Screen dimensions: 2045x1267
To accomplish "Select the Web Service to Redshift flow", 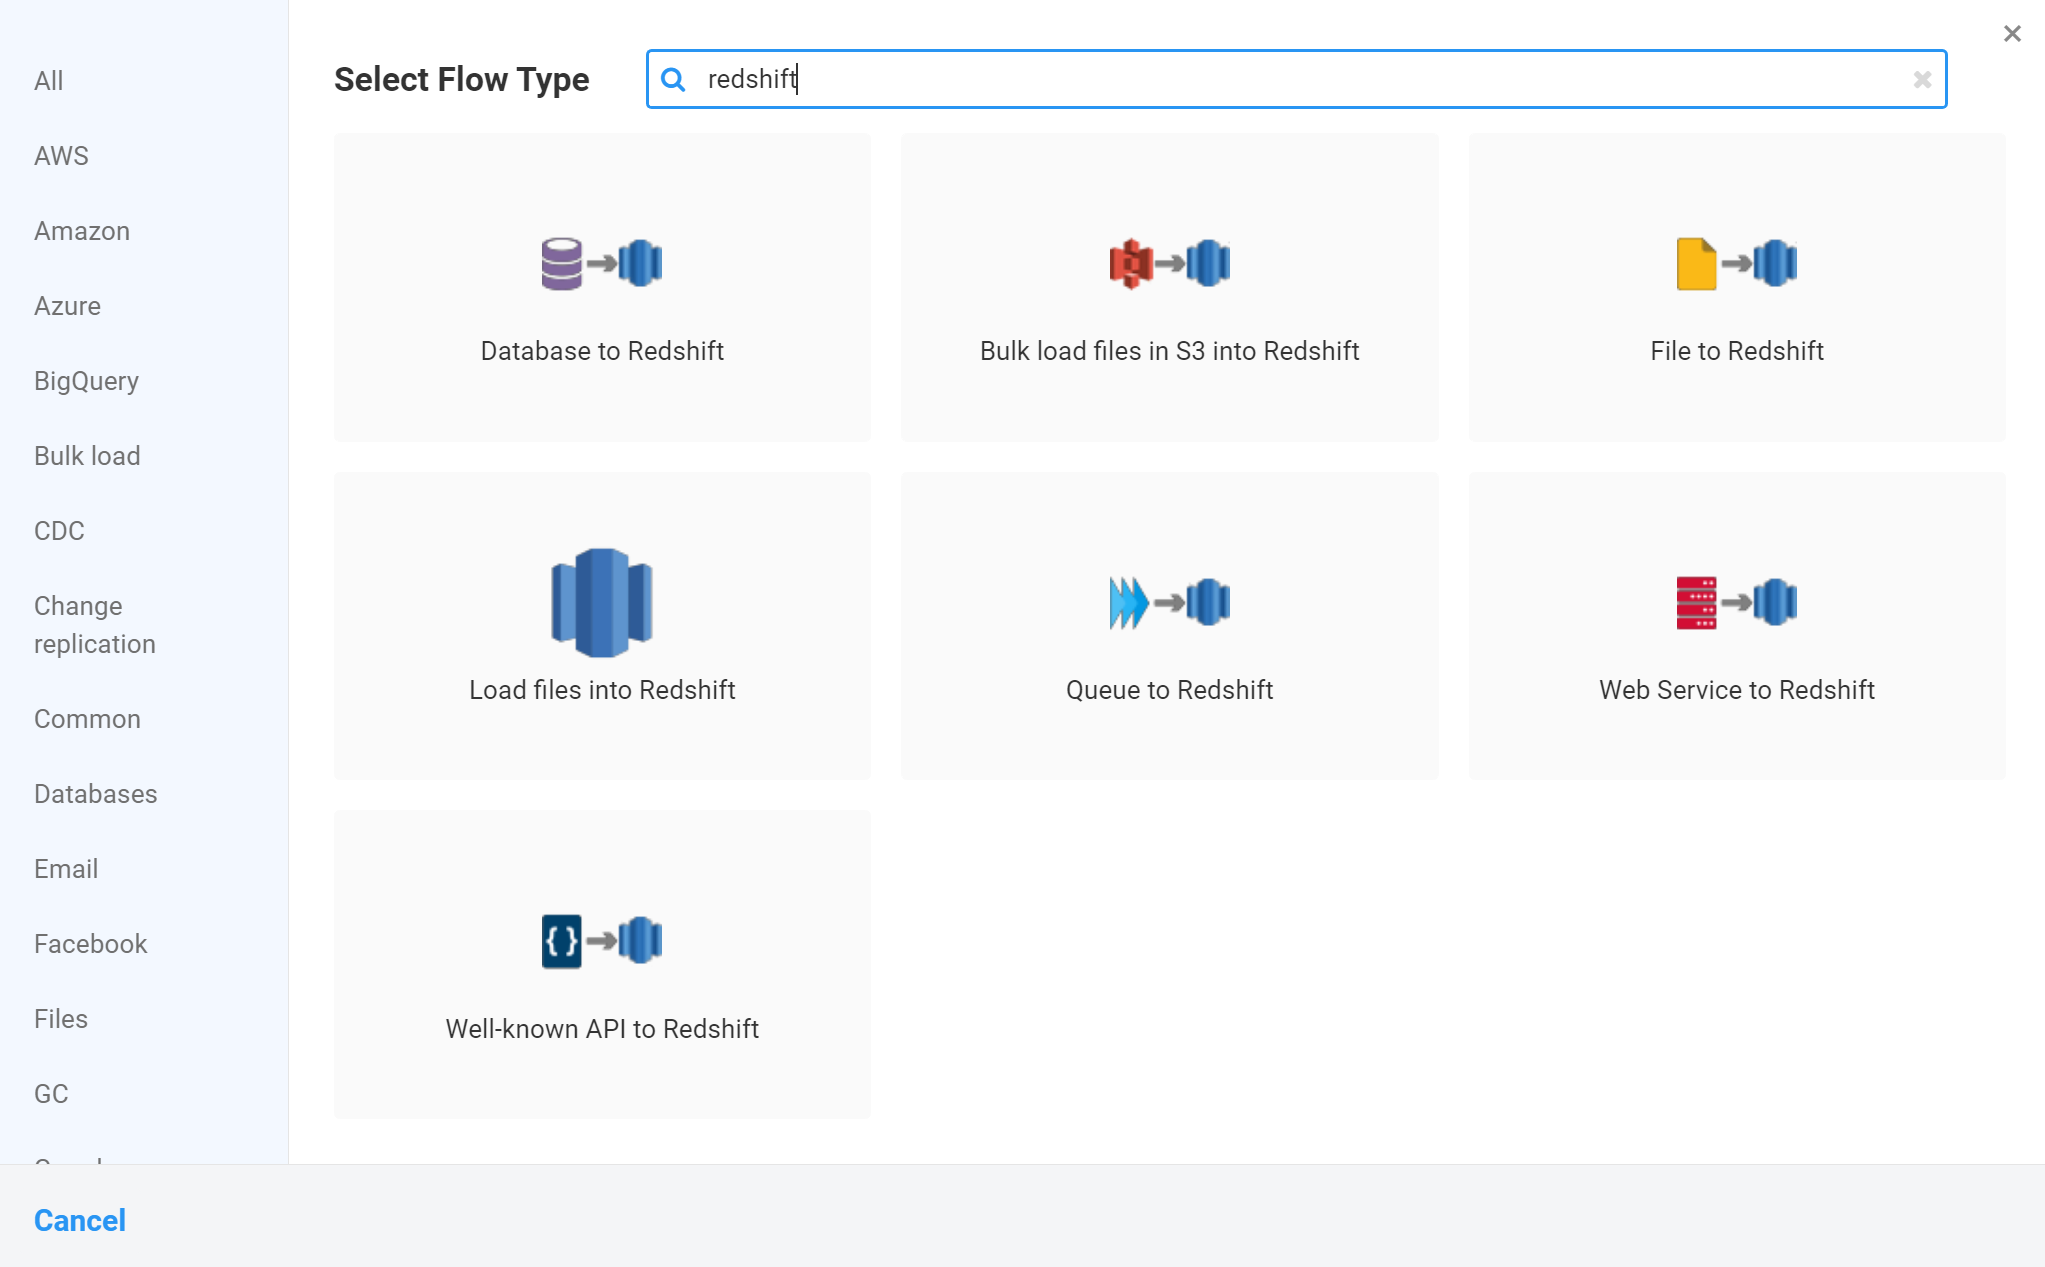I will pos(1736,627).
